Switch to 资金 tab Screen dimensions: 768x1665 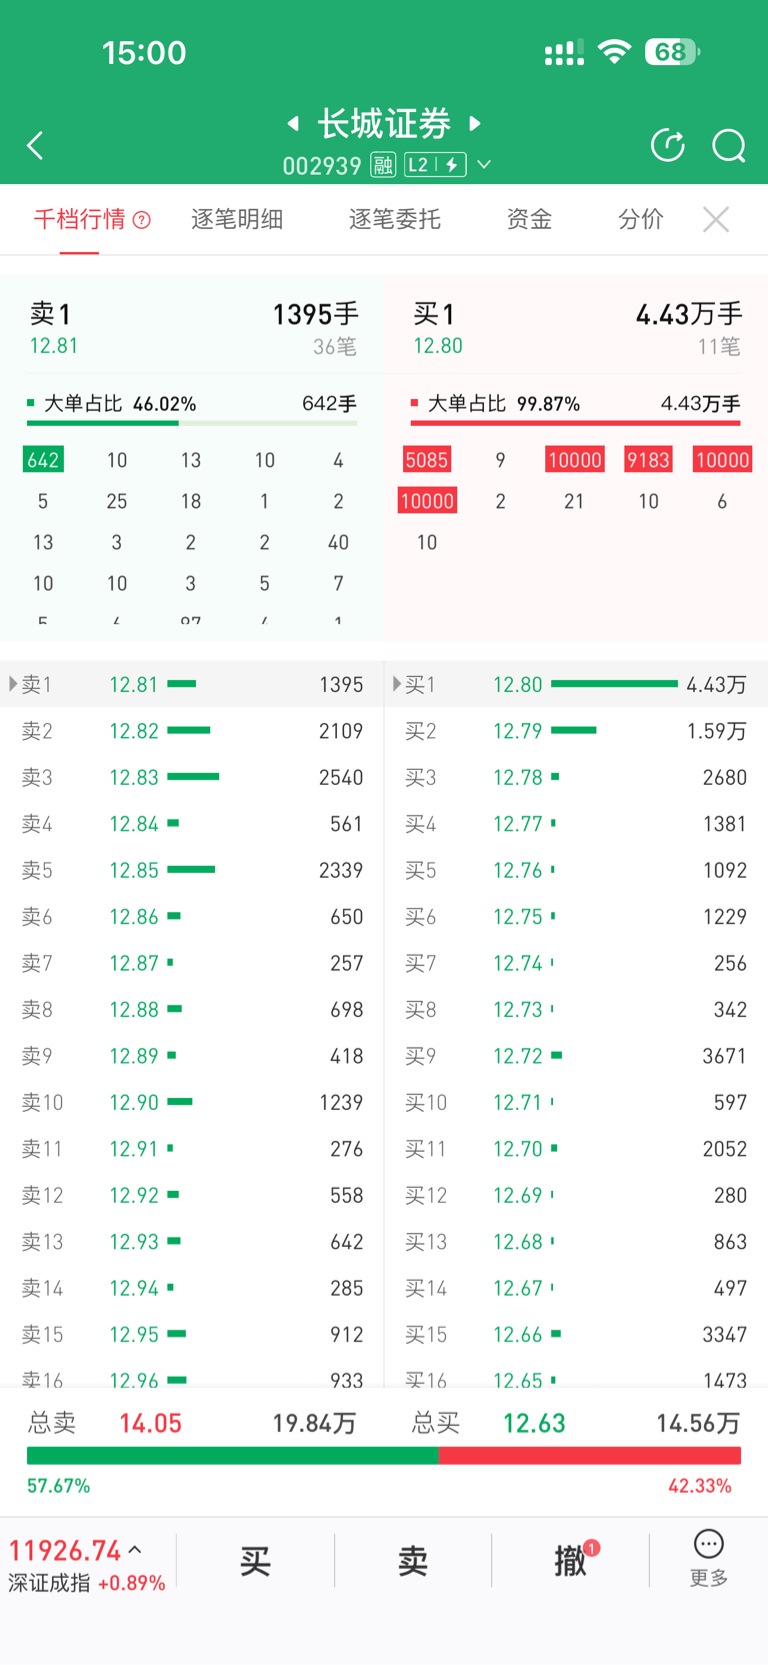529,219
